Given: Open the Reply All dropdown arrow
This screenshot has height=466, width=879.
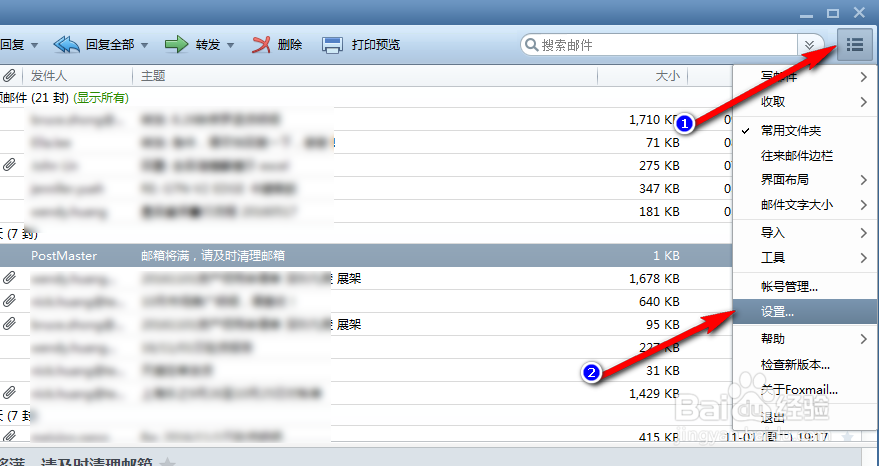Looking at the screenshot, I should (x=144, y=45).
